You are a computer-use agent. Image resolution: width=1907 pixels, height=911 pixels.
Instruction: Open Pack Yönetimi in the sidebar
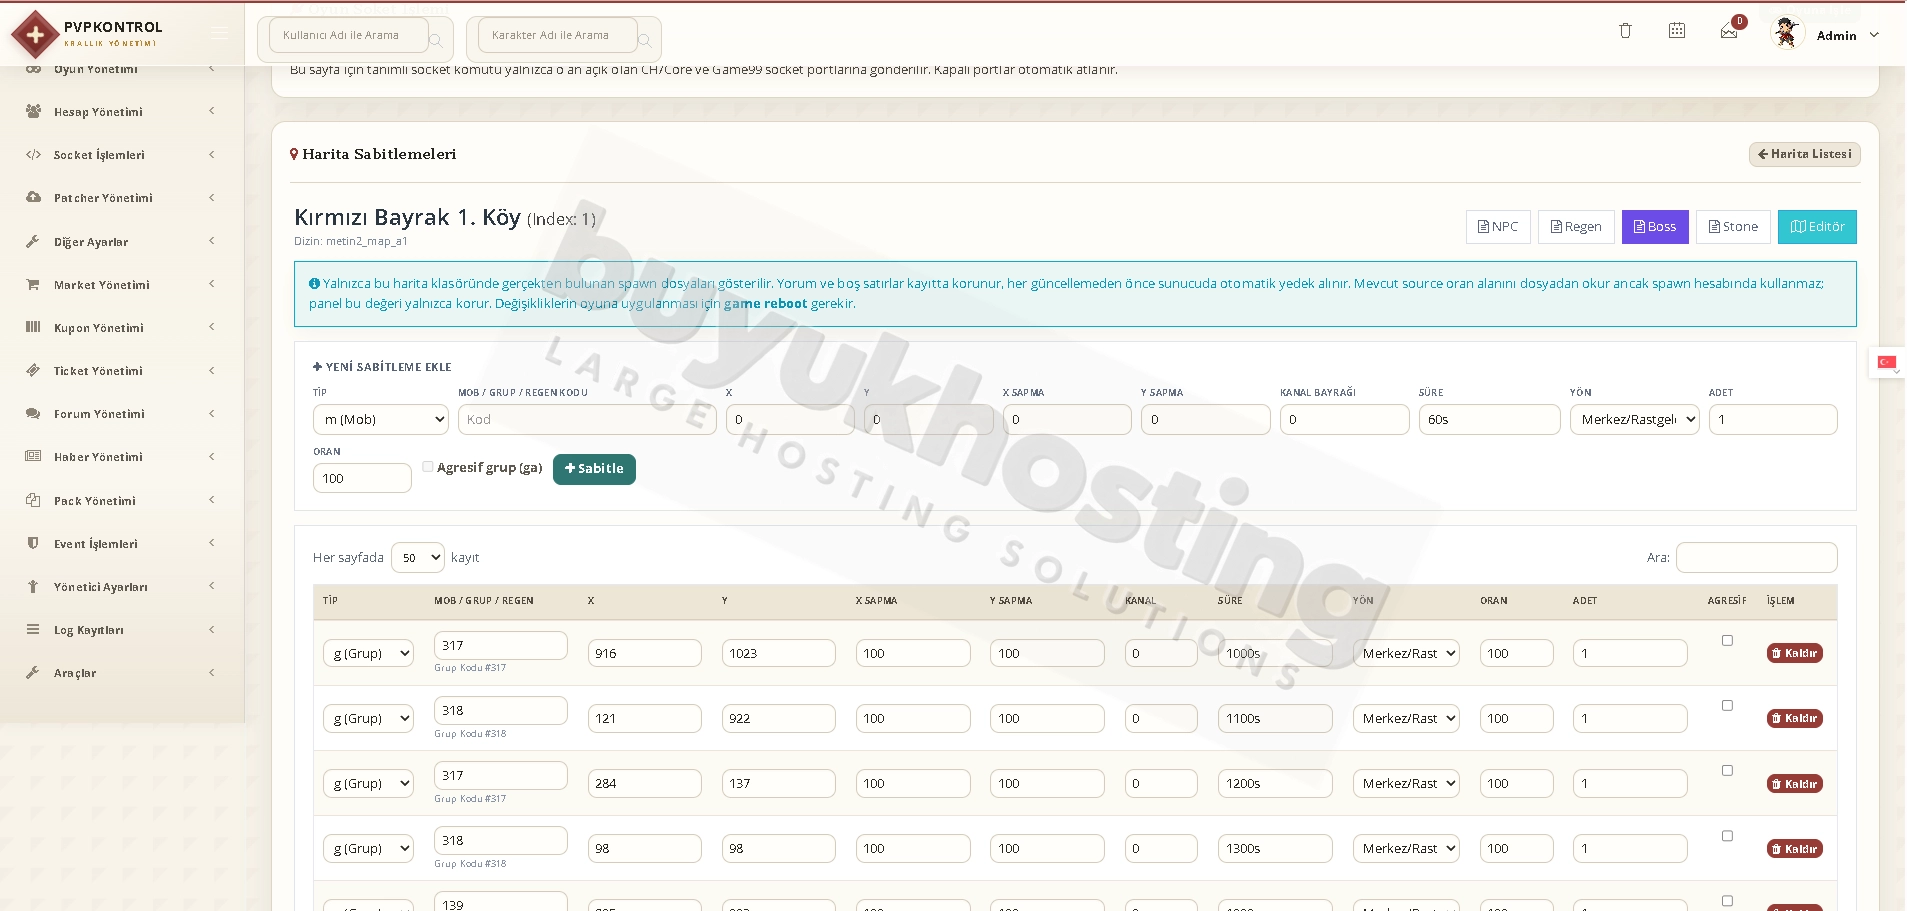pos(122,500)
